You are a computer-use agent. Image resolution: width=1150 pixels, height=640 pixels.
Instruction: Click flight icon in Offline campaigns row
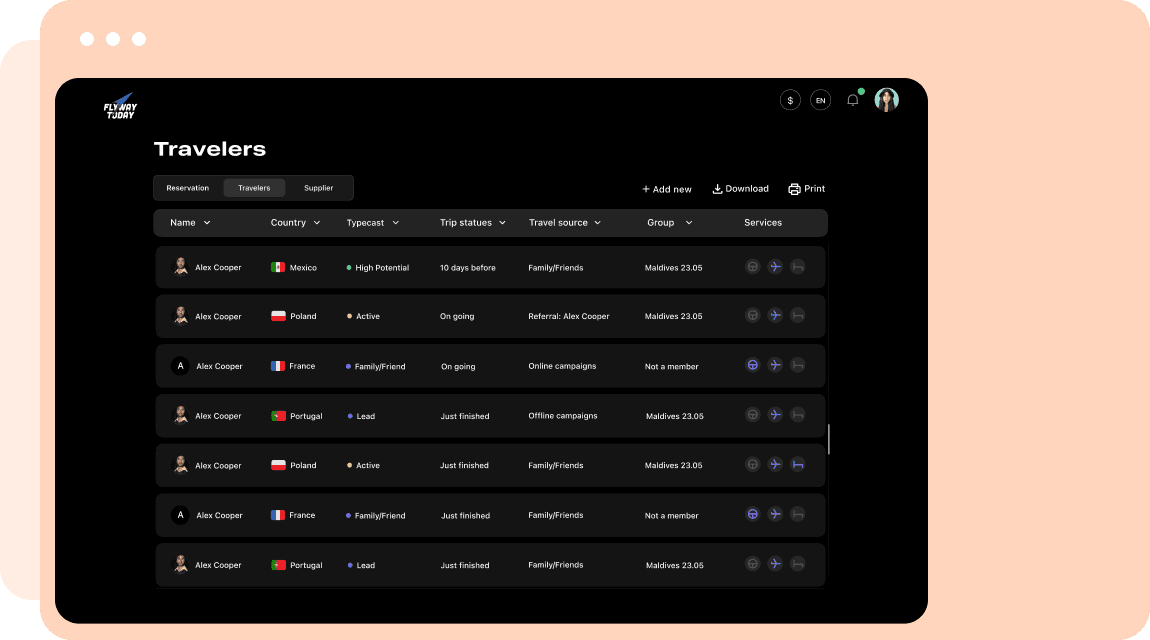point(775,415)
